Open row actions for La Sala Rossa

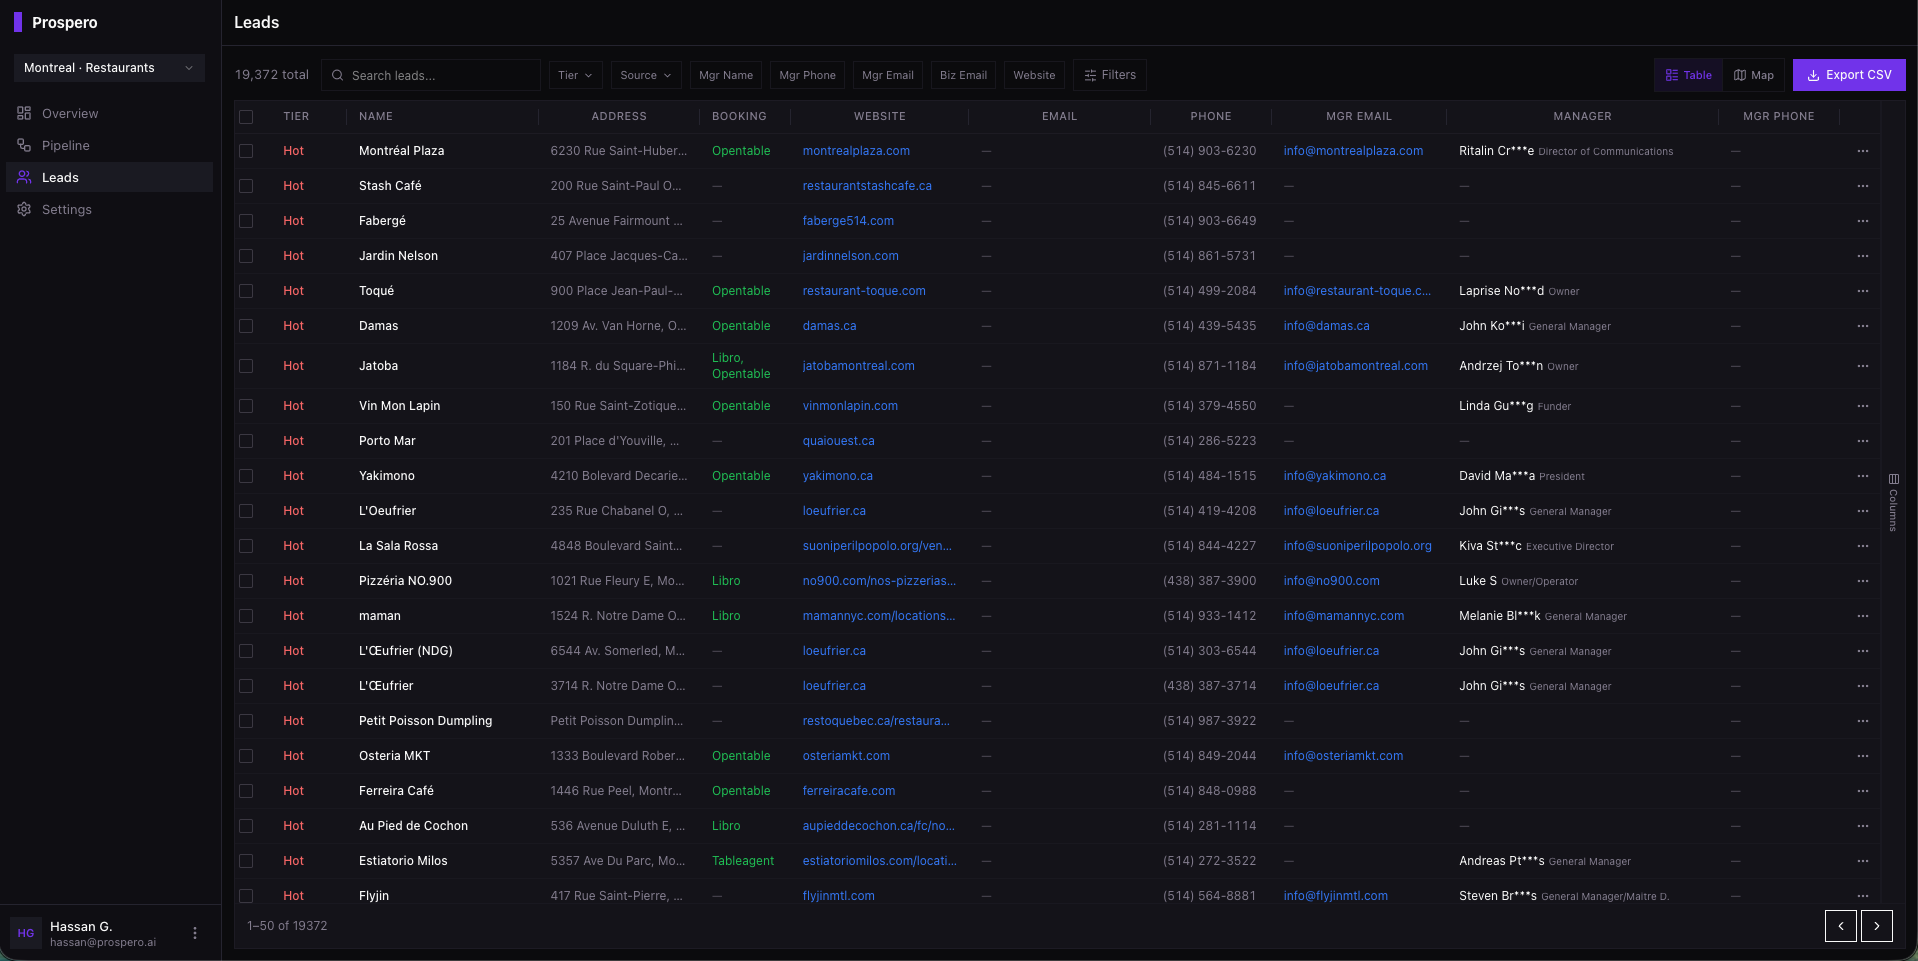click(x=1863, y=546)
